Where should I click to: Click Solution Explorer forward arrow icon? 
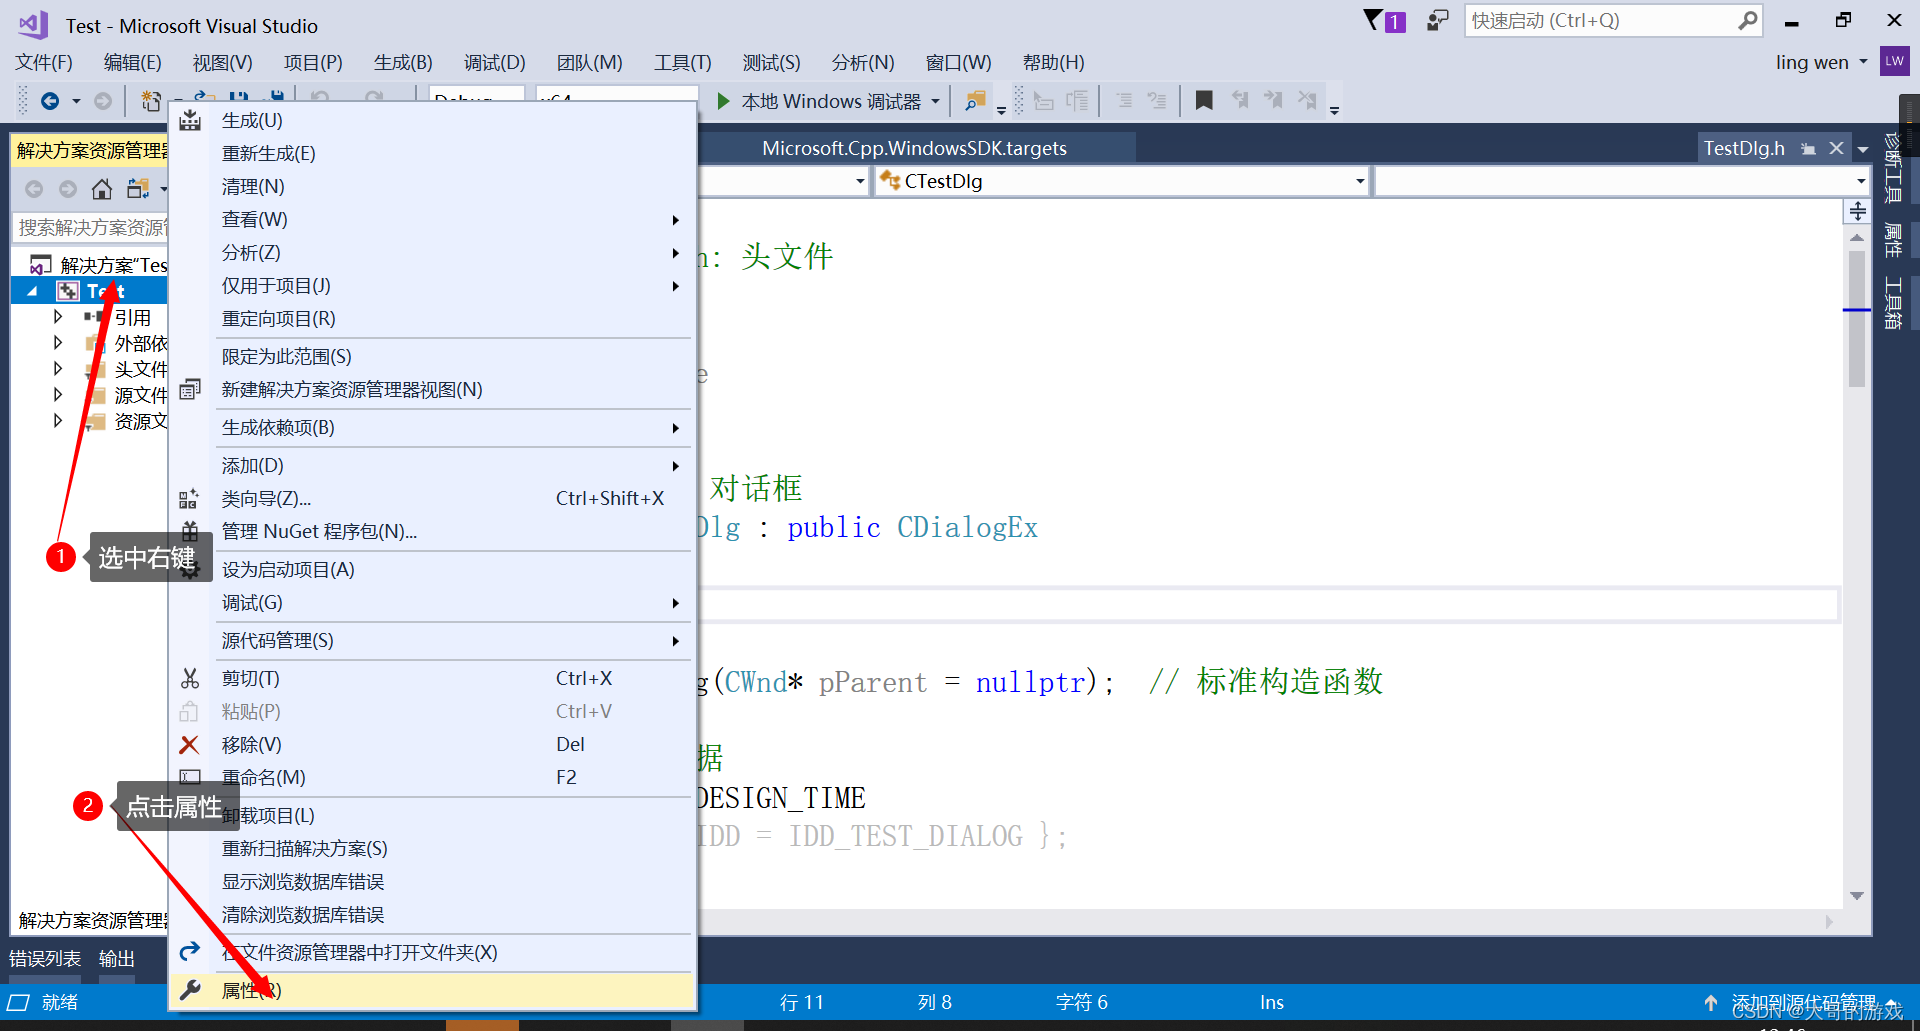pos(68,189)
